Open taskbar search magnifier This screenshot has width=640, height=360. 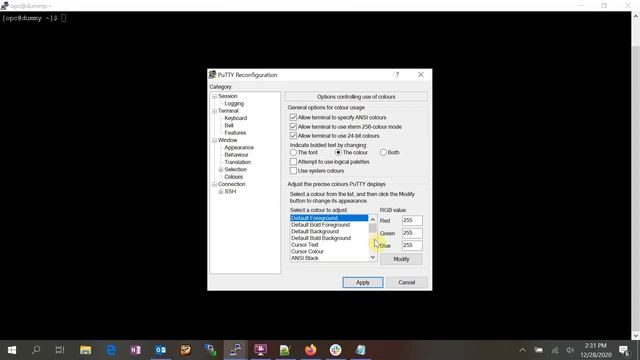[x=36, y=350]
